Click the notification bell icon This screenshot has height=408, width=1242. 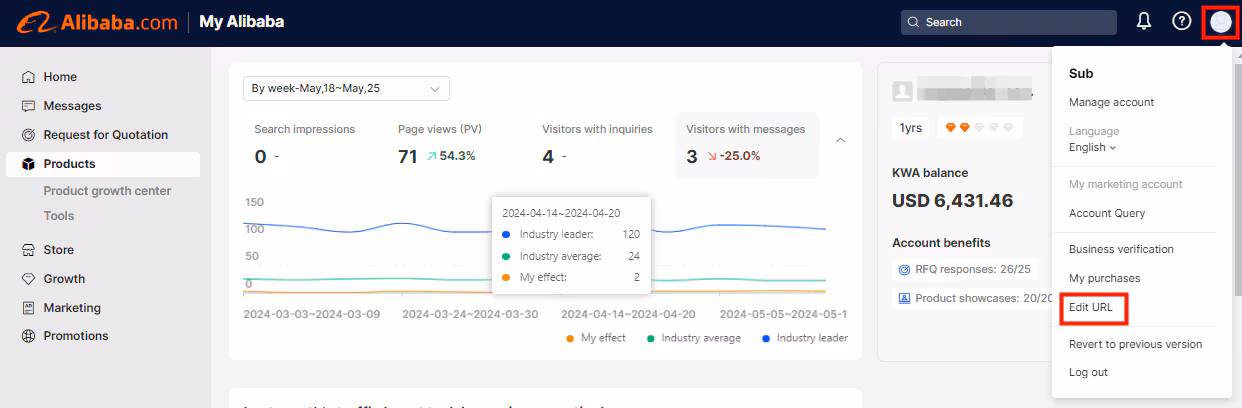(x=1144, y=22)
